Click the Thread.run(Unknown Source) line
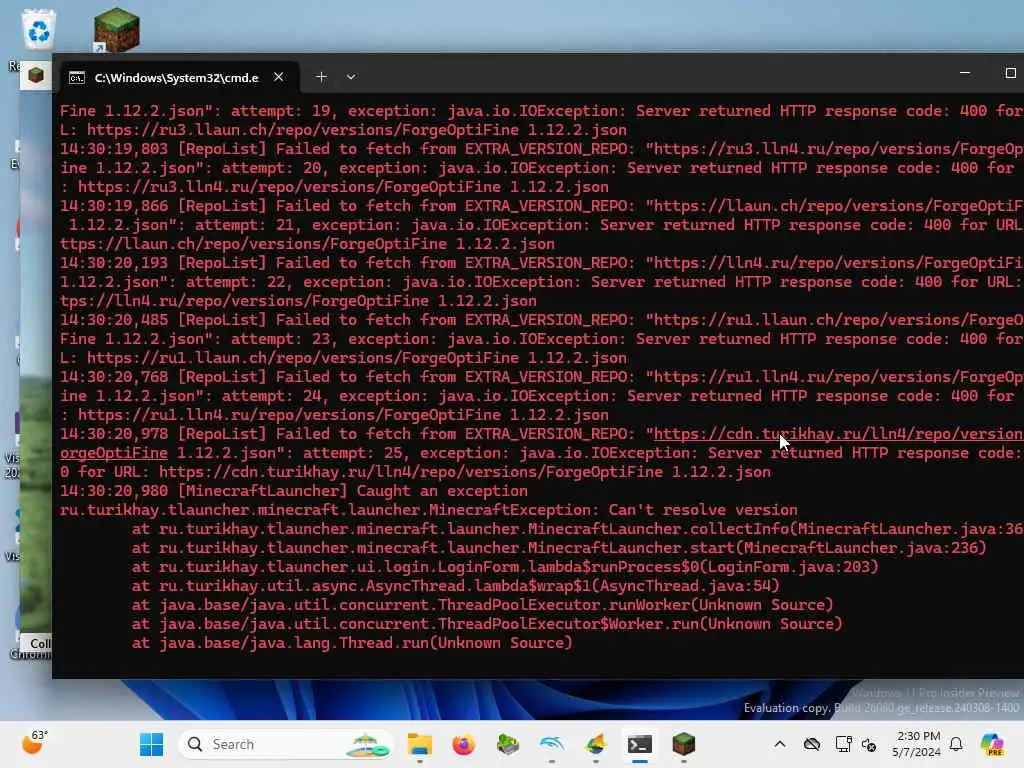 pyautogui.click(x=352, y=643)
